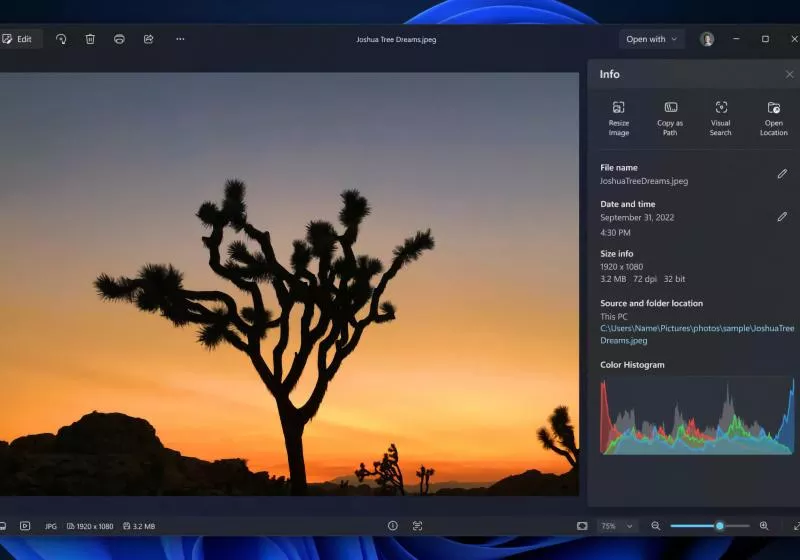Click the Joshua Tree photo in the viewer
800x560 pixels.
[289, 284]
